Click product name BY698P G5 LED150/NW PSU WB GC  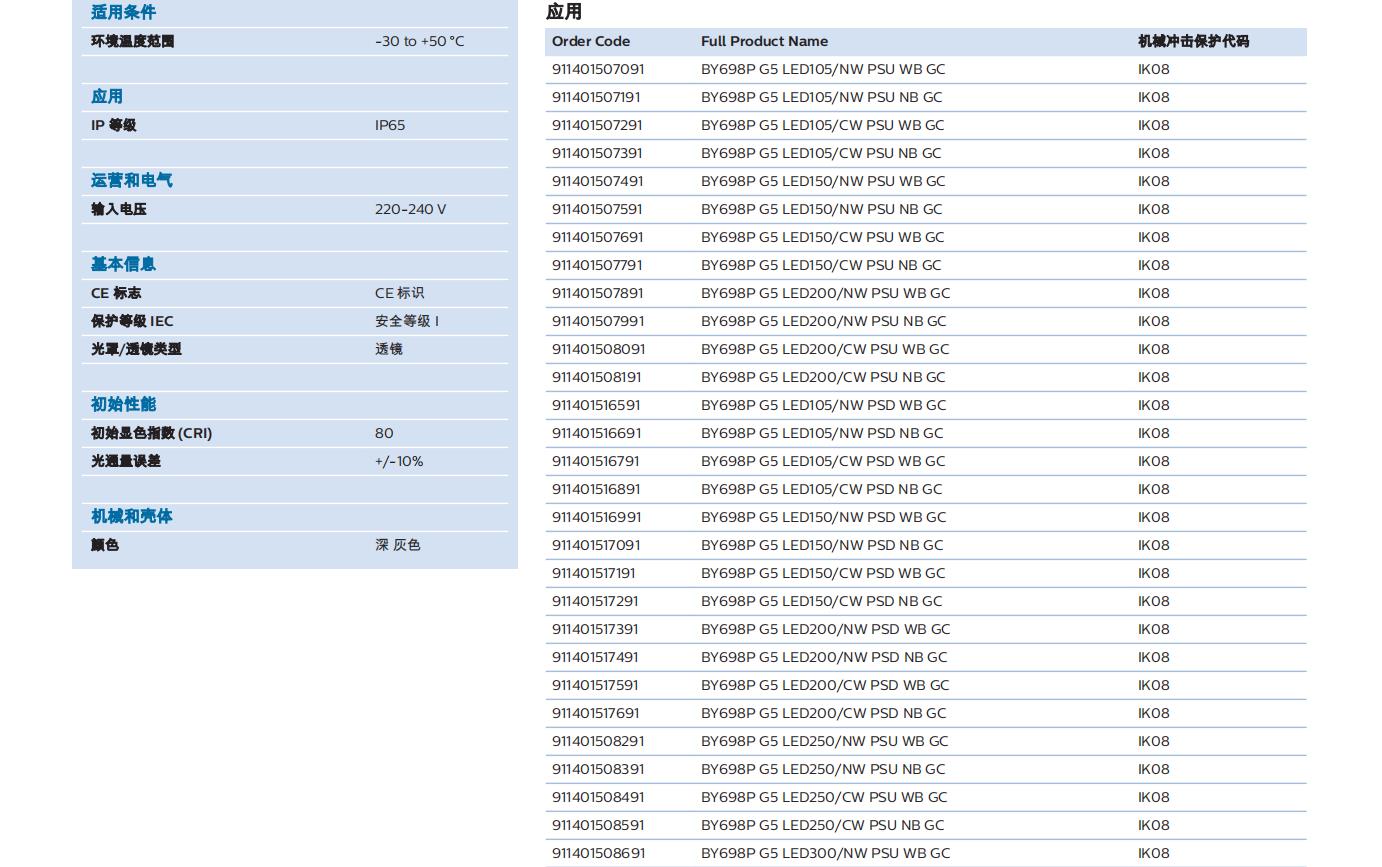823,181
